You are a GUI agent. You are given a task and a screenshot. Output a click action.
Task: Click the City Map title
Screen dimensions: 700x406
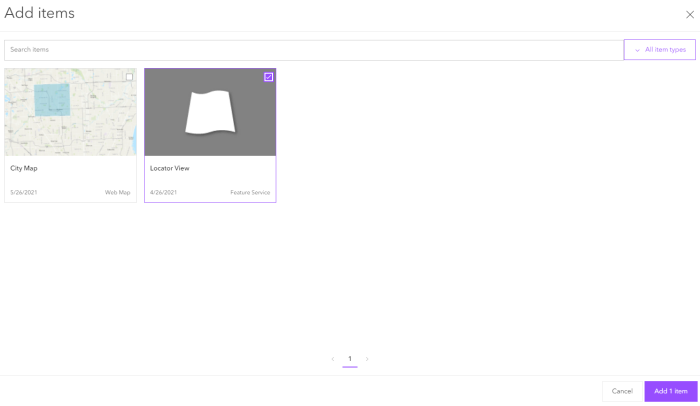pos(24,168)
